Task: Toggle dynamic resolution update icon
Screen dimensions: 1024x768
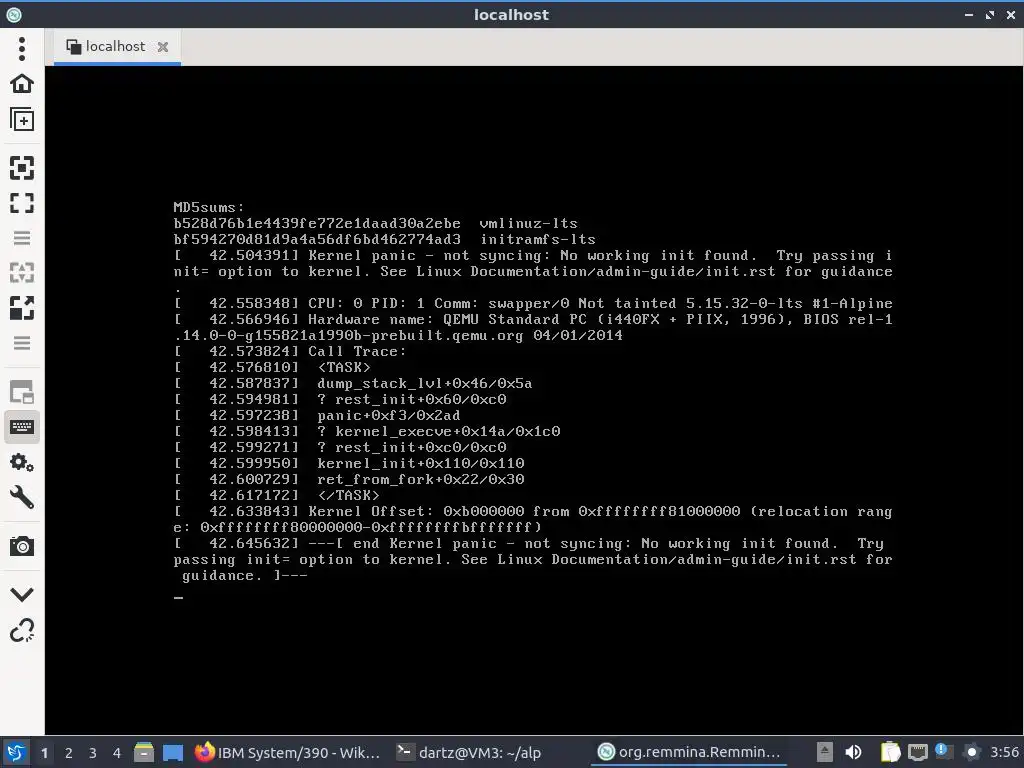Action: coord(22,272)
